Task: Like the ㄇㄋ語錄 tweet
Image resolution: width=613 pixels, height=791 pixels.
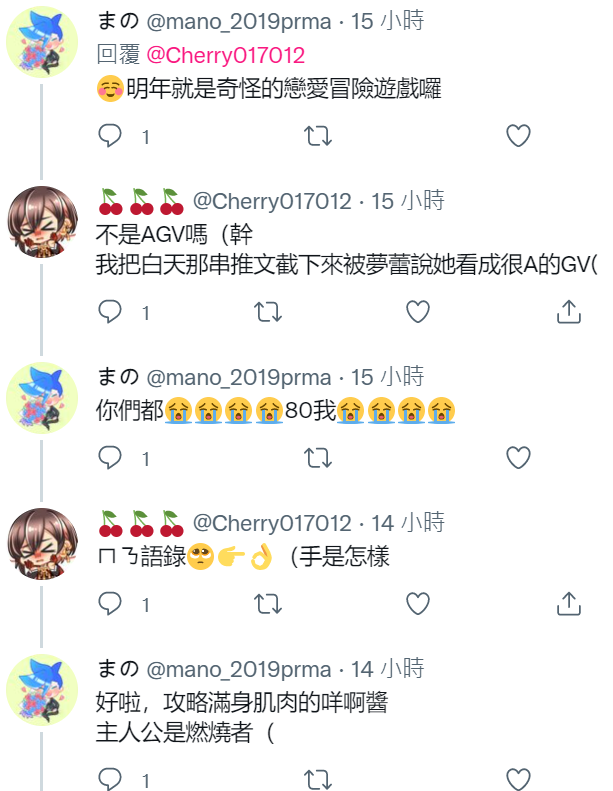Action: (418, 603)
